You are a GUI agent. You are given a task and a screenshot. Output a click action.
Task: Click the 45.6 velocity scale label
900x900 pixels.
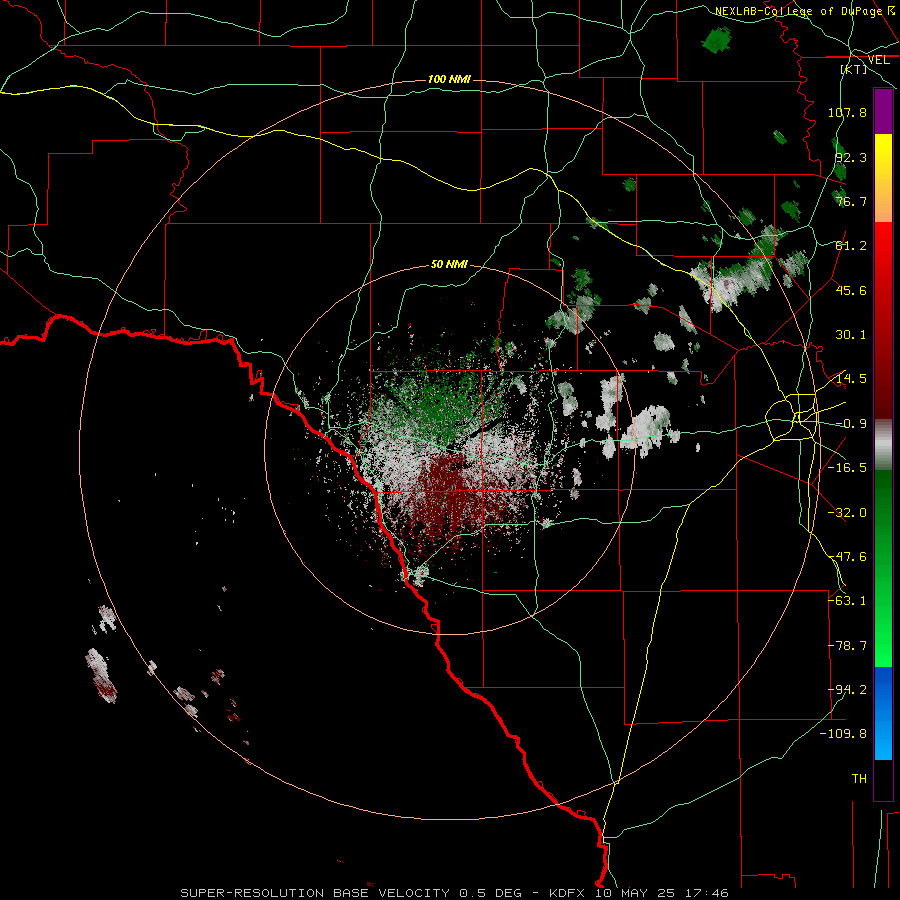(x=851, y=290)
